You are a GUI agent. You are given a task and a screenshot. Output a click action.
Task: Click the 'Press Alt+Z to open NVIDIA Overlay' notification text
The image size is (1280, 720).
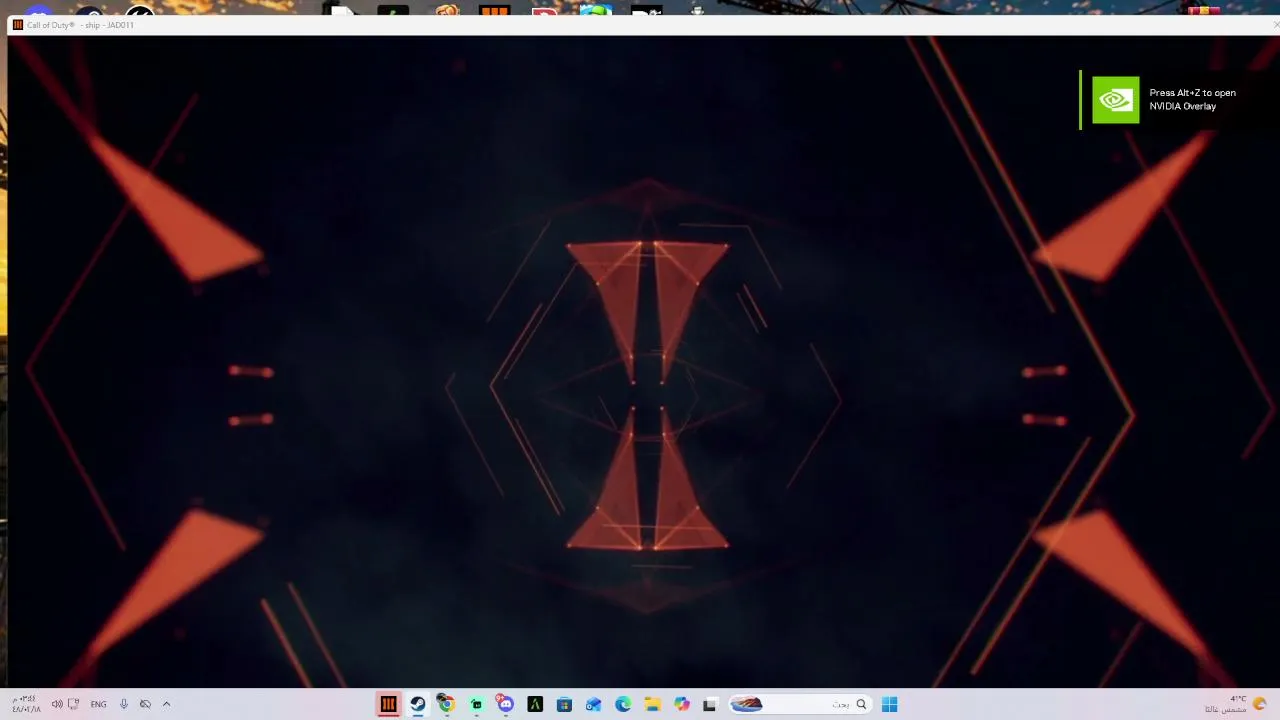[1192, 99]
